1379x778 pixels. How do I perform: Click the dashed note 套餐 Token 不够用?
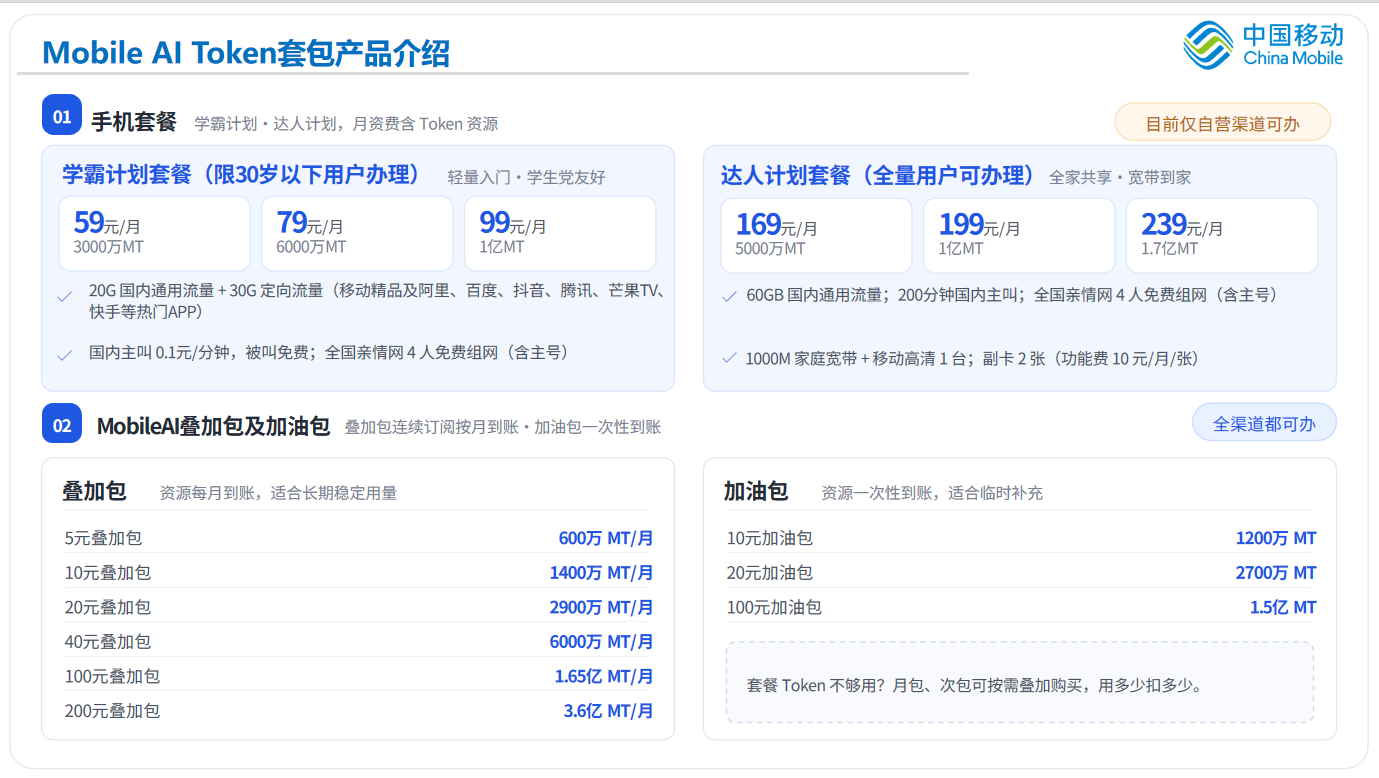(1020, 683)
